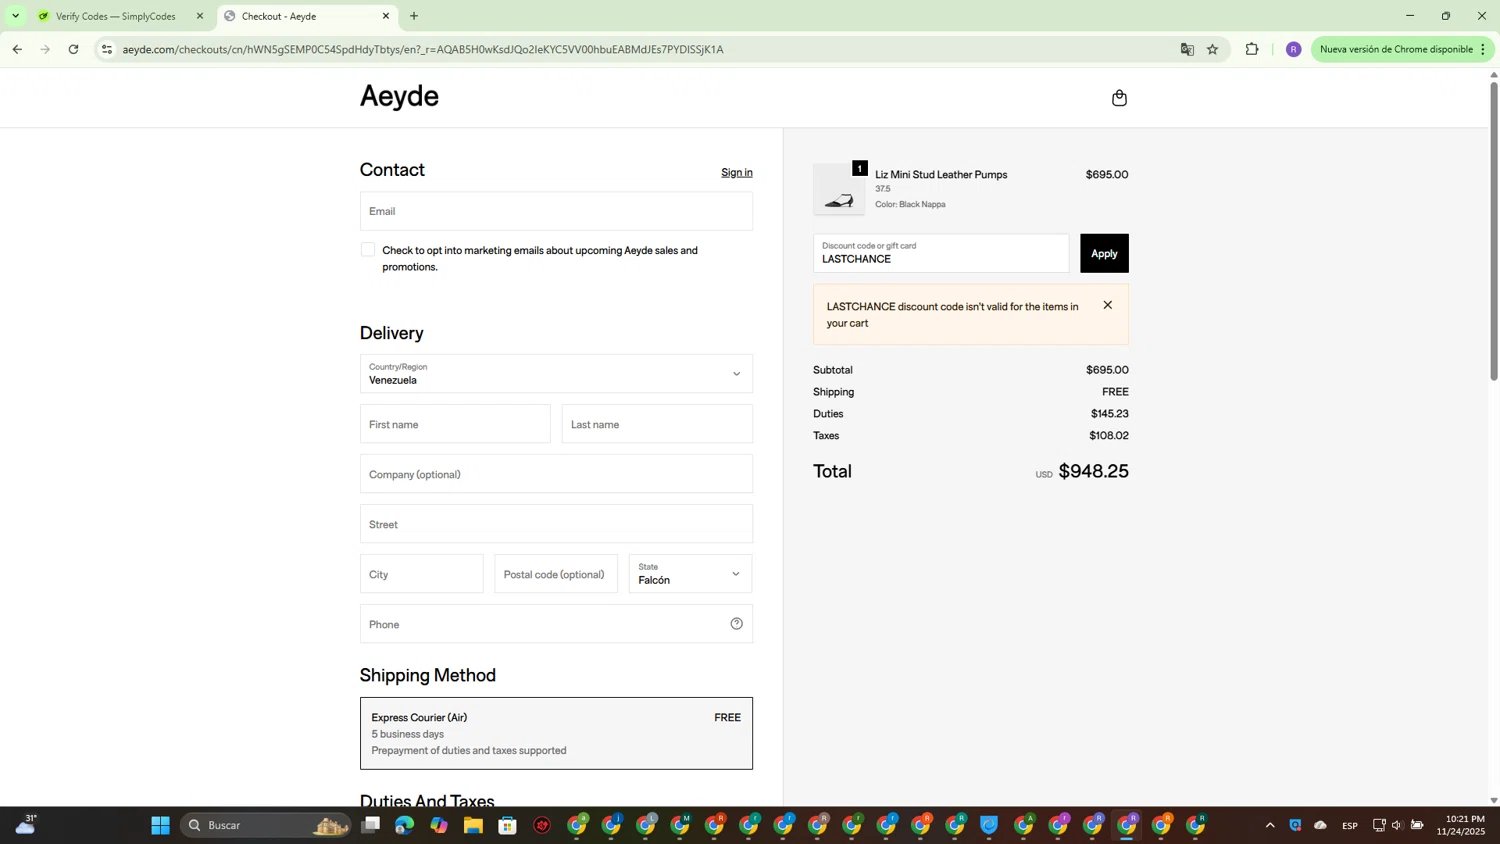
Task: Open the State dropdown showing Falcón
Action: point(690,574)
